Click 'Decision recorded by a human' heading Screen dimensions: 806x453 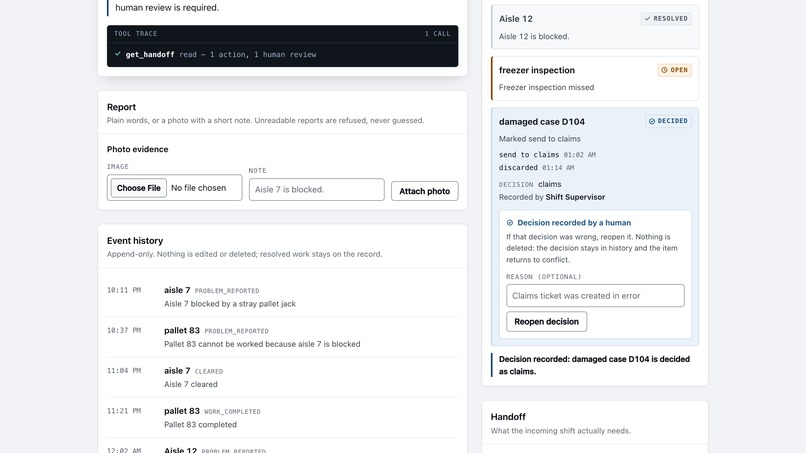[x=574, y=223]
